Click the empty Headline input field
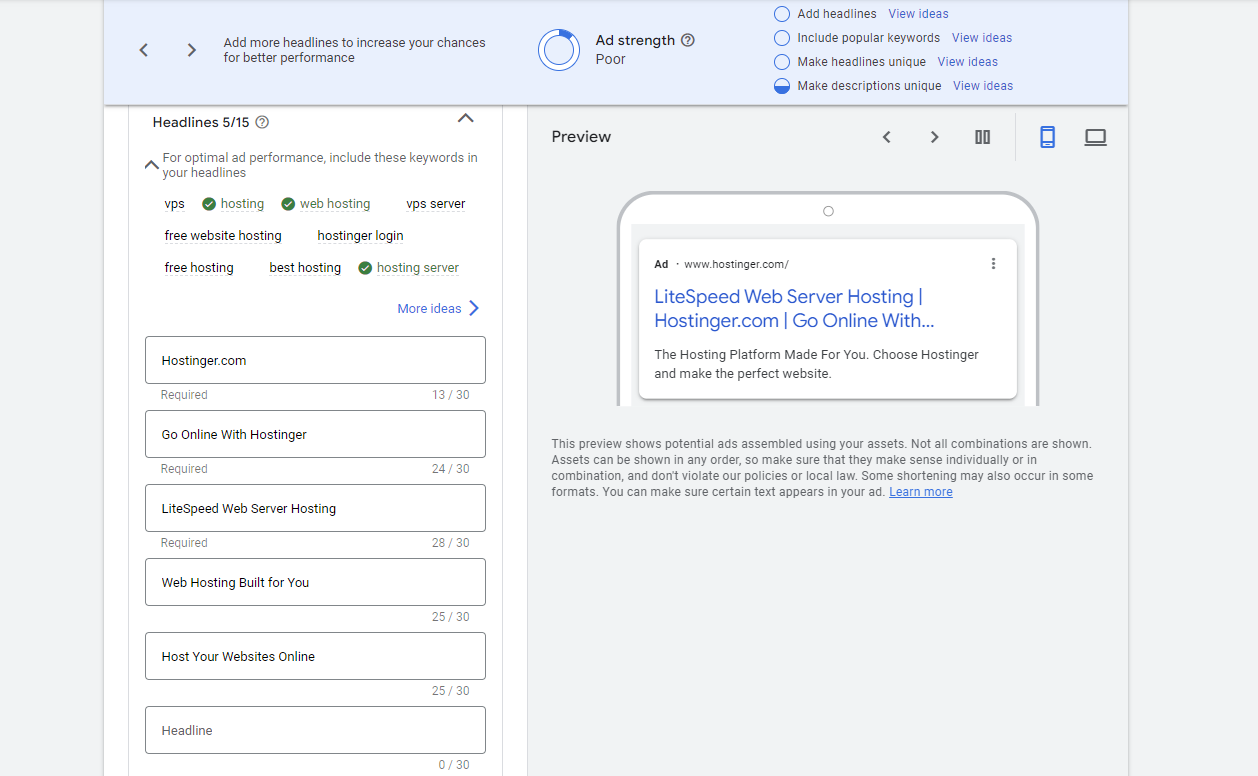 pyautogui.click(x=315, y=730)
